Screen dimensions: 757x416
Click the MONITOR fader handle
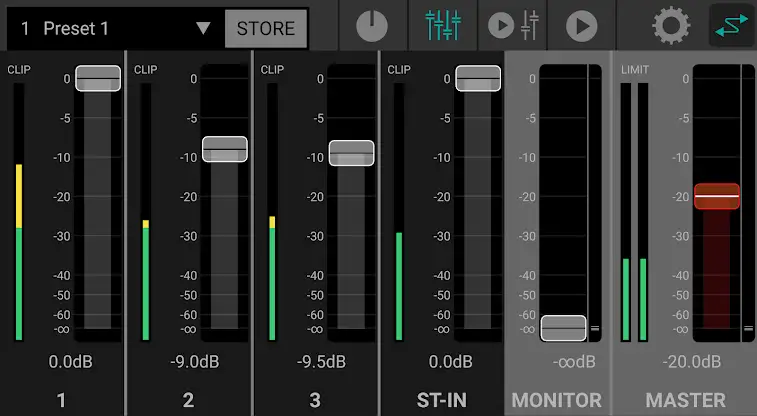(x=563, y=328)
